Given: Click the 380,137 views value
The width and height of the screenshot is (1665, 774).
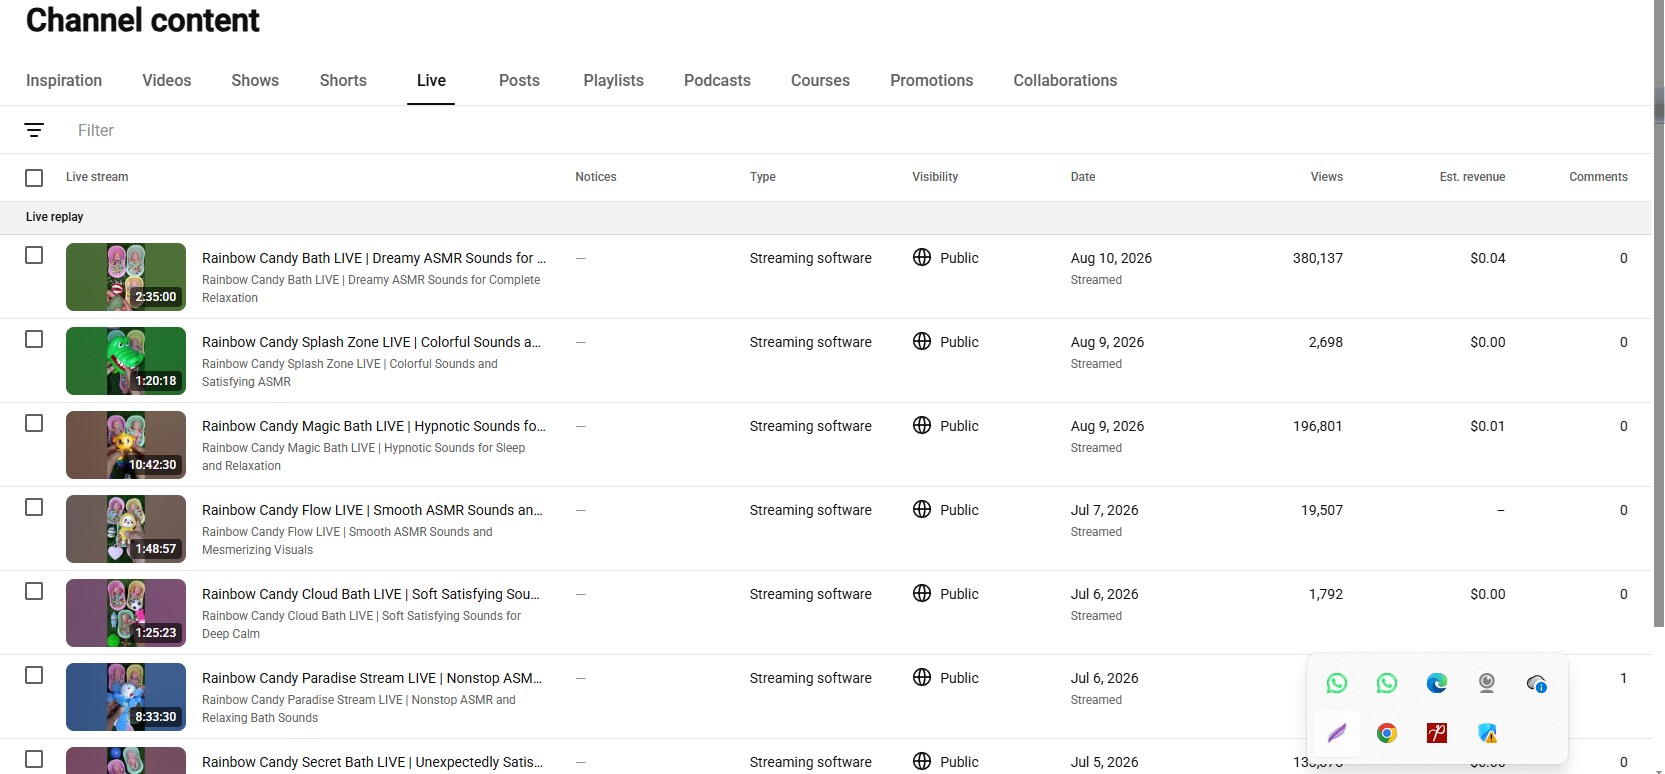Looking at the screenshot, I should [x=1317, y=258].
